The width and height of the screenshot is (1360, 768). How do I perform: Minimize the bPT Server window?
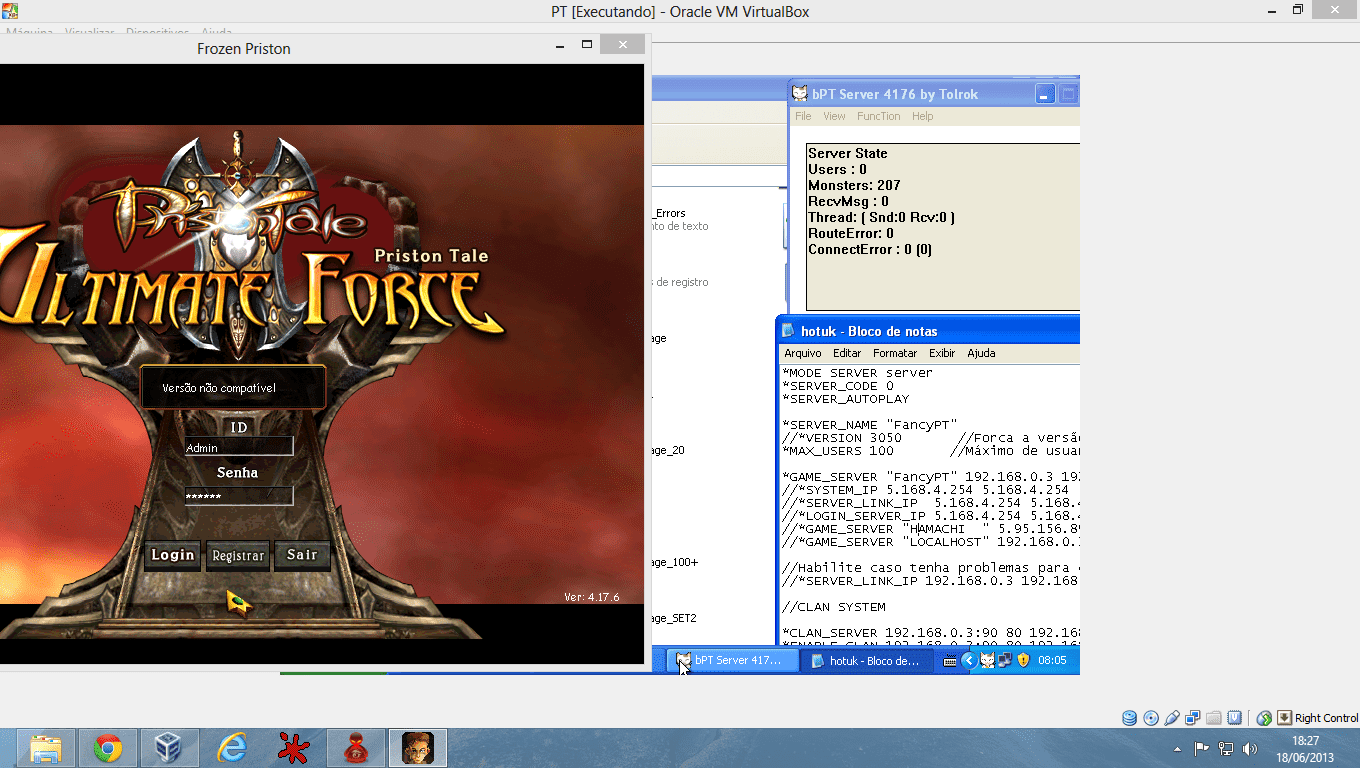[x=1045, y=94]
